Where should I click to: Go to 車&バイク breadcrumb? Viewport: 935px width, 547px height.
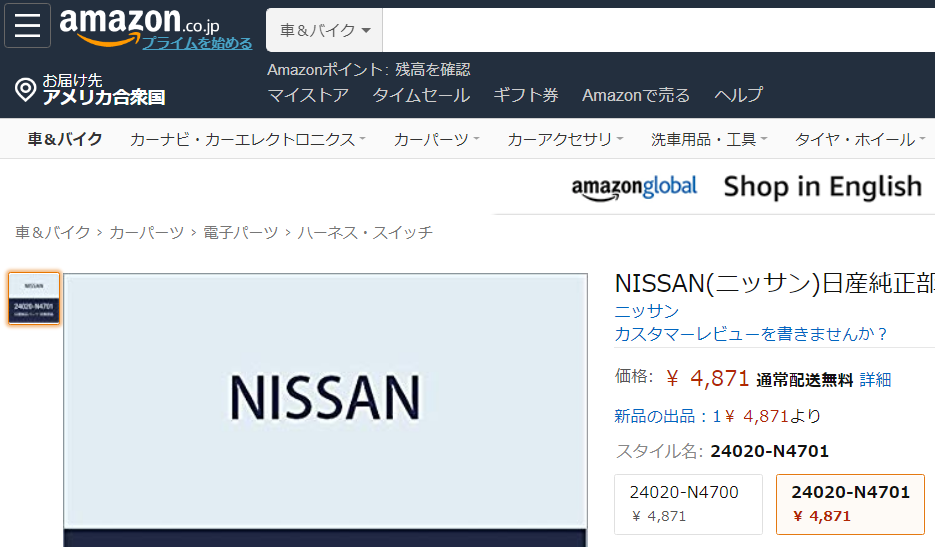[52, 232]
